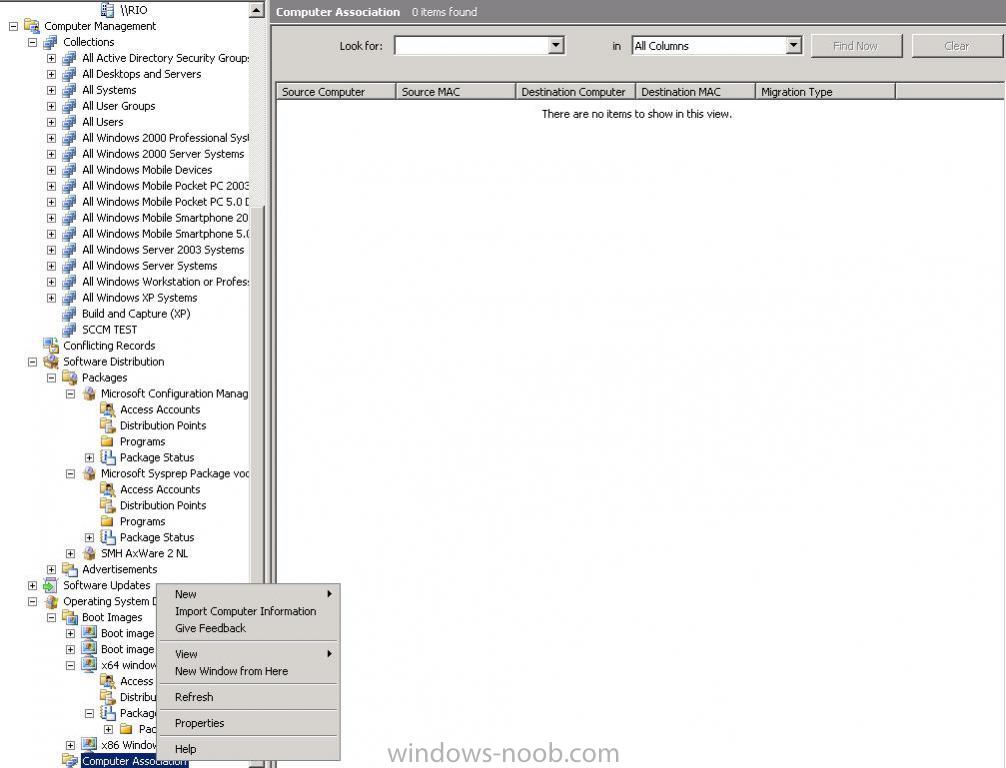Select All Windows Server Systems collection

click(x=149, y=266)
